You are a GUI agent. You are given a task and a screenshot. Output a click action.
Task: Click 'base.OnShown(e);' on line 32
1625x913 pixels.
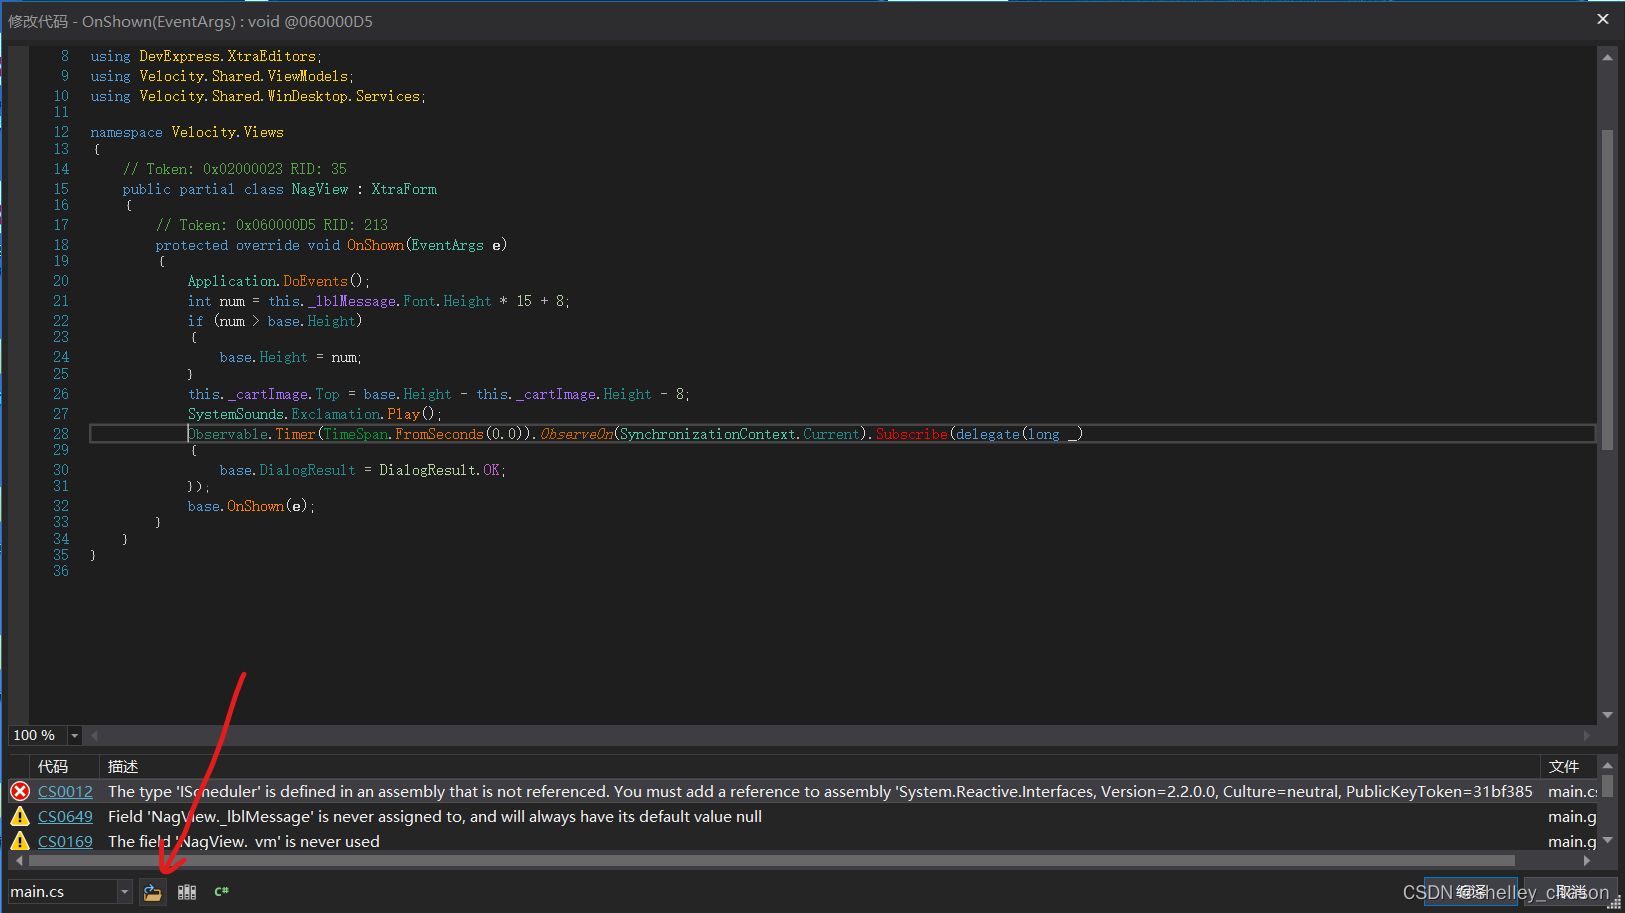coord(251,506)
